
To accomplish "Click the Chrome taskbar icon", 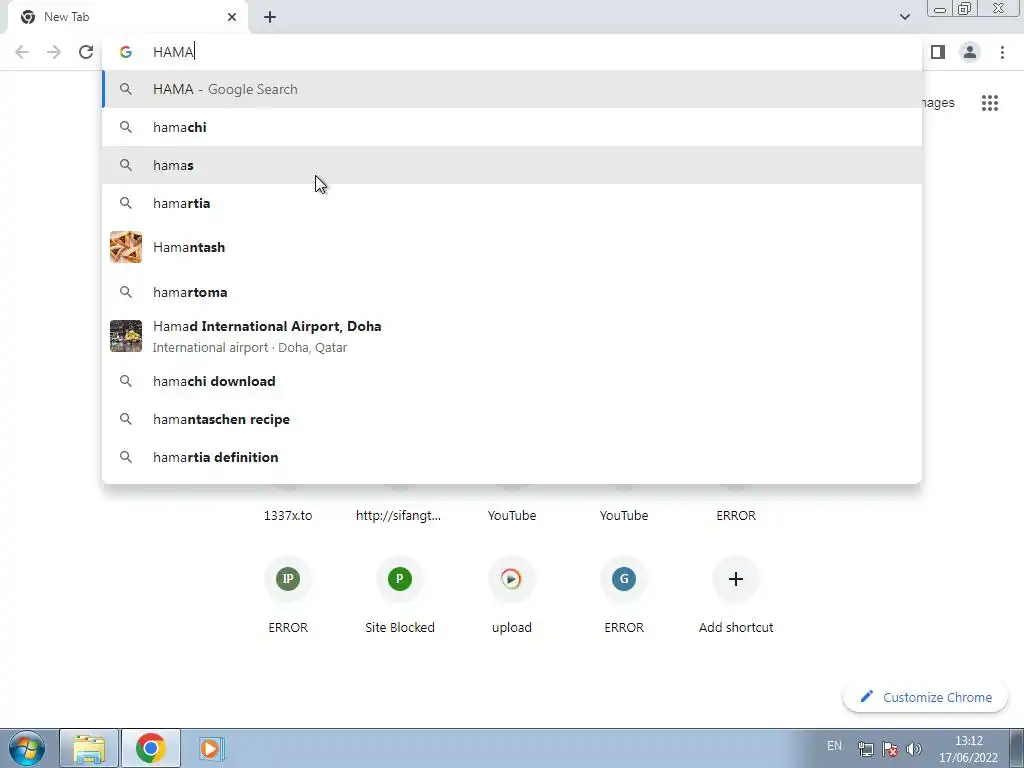I will (x=150, y=748).
